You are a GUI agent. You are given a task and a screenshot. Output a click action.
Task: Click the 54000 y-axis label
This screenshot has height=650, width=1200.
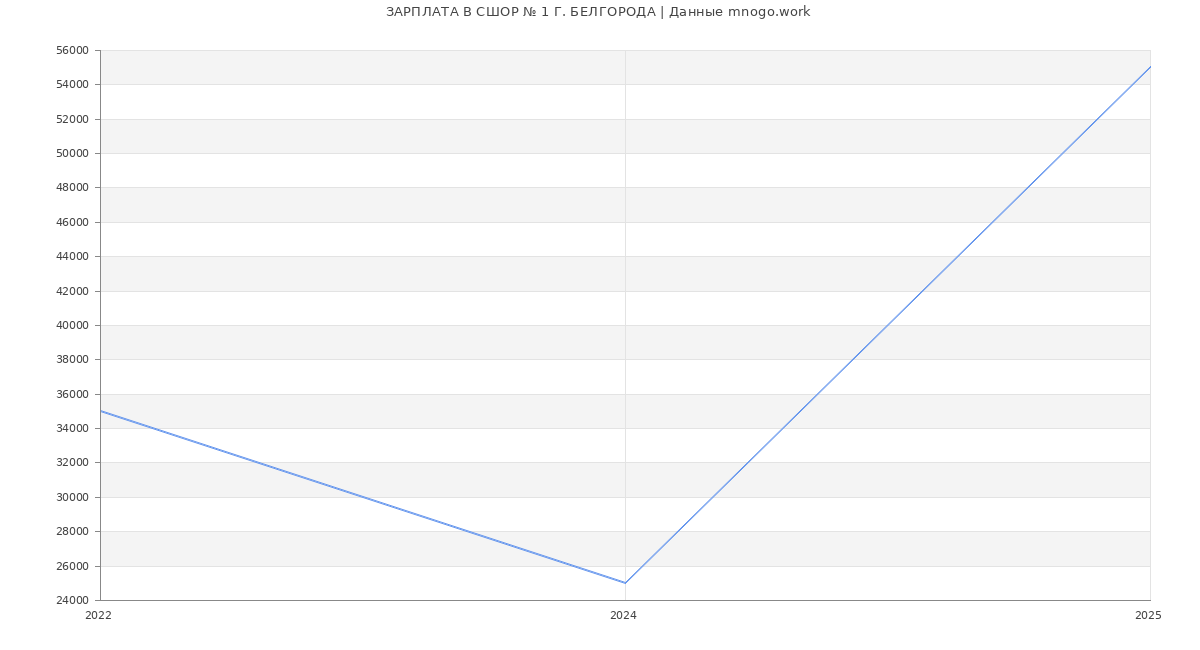pos(72,85)
